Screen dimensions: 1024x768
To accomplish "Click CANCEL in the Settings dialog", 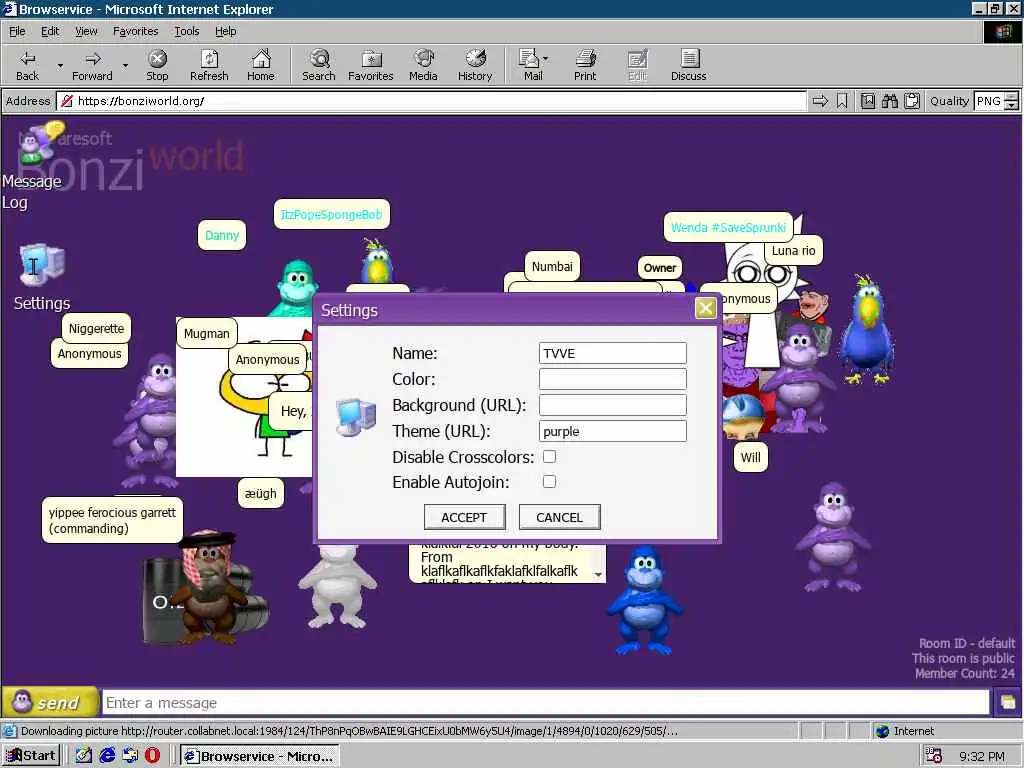I will 559,517.
